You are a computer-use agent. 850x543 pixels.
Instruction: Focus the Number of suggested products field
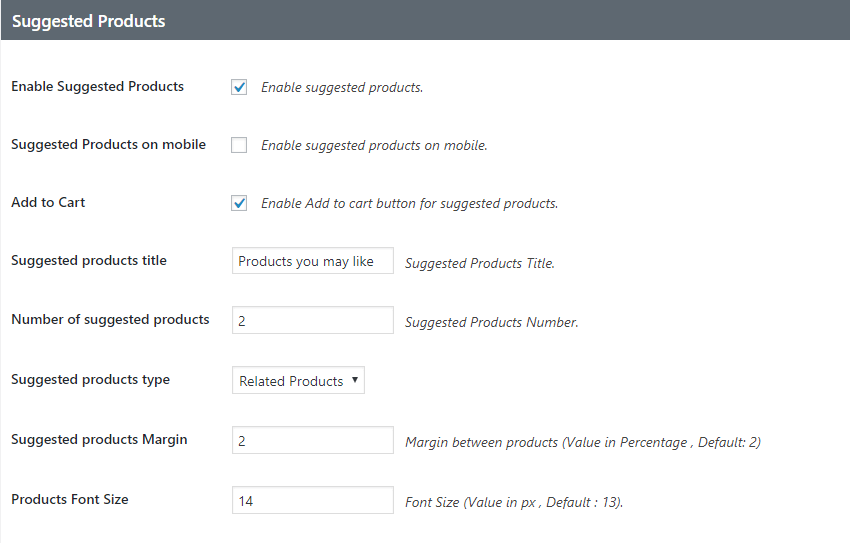(312, 320)
